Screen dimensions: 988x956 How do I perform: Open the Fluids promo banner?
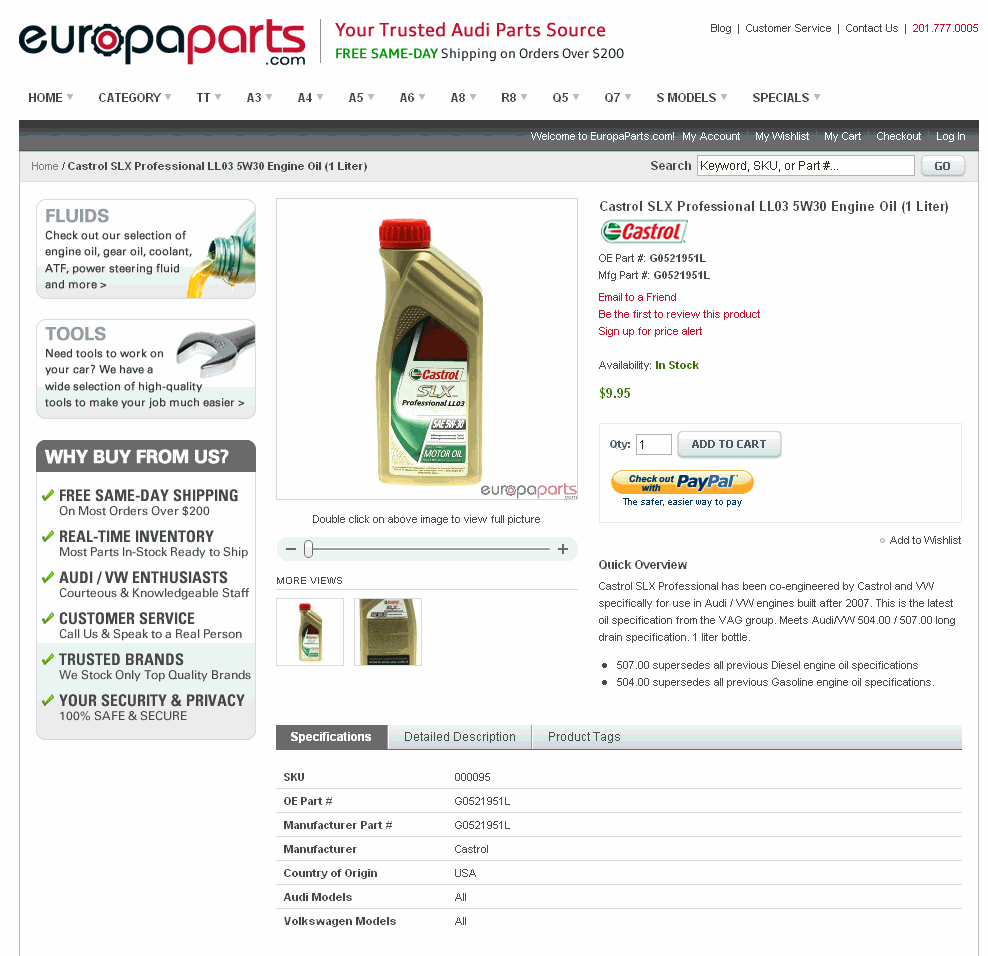(x=146, y=249)
